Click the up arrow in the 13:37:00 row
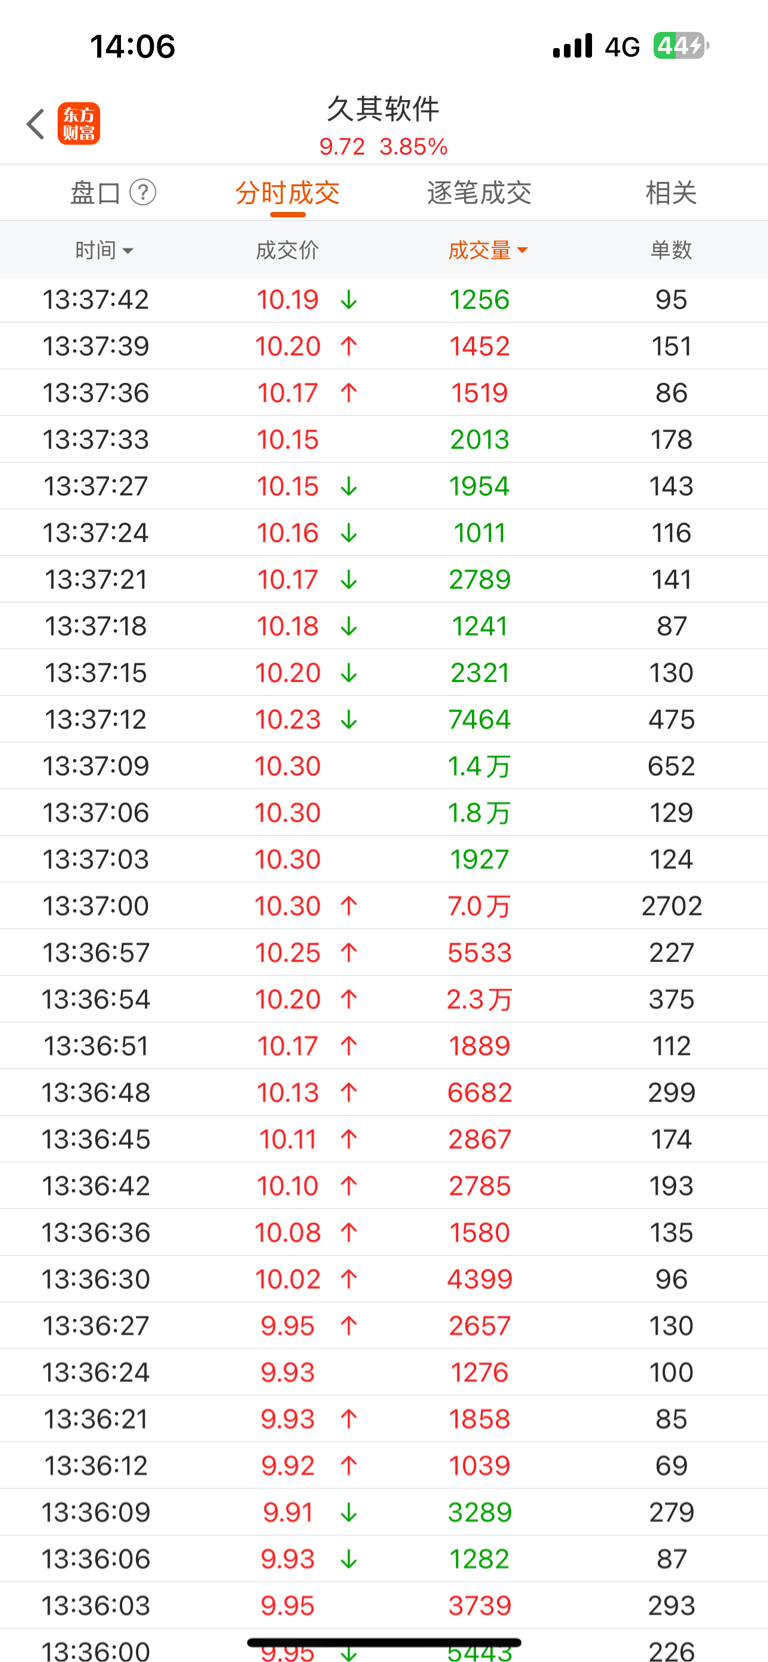This screenshot has height=1662, width=768. coord(349,906)
